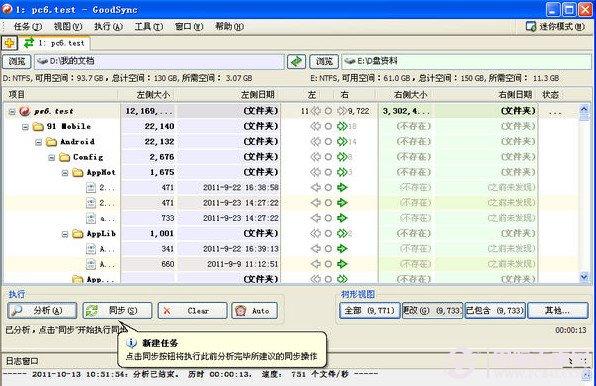Collapse the Android folder

click(x=39, y=142)
